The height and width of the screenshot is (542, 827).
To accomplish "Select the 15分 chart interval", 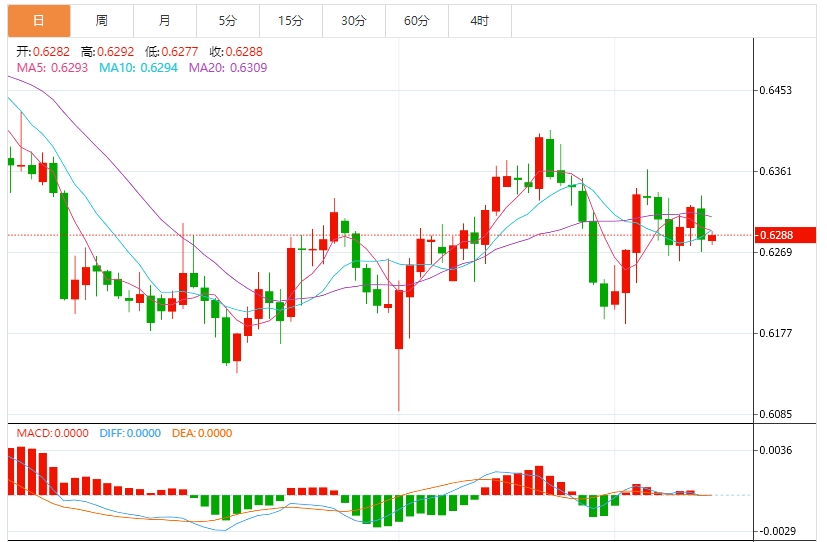I will tap(290, 20).
